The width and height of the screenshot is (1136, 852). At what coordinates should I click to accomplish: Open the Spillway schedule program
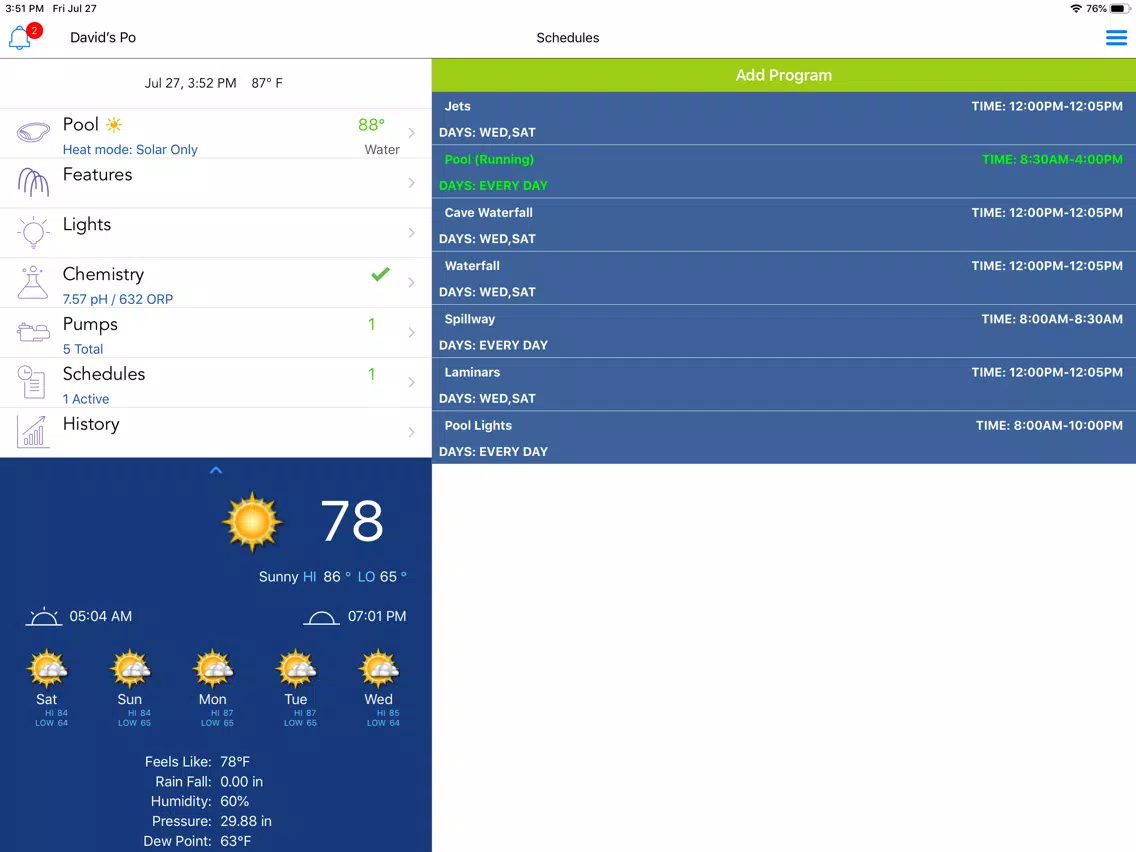(x=784, y=332)
